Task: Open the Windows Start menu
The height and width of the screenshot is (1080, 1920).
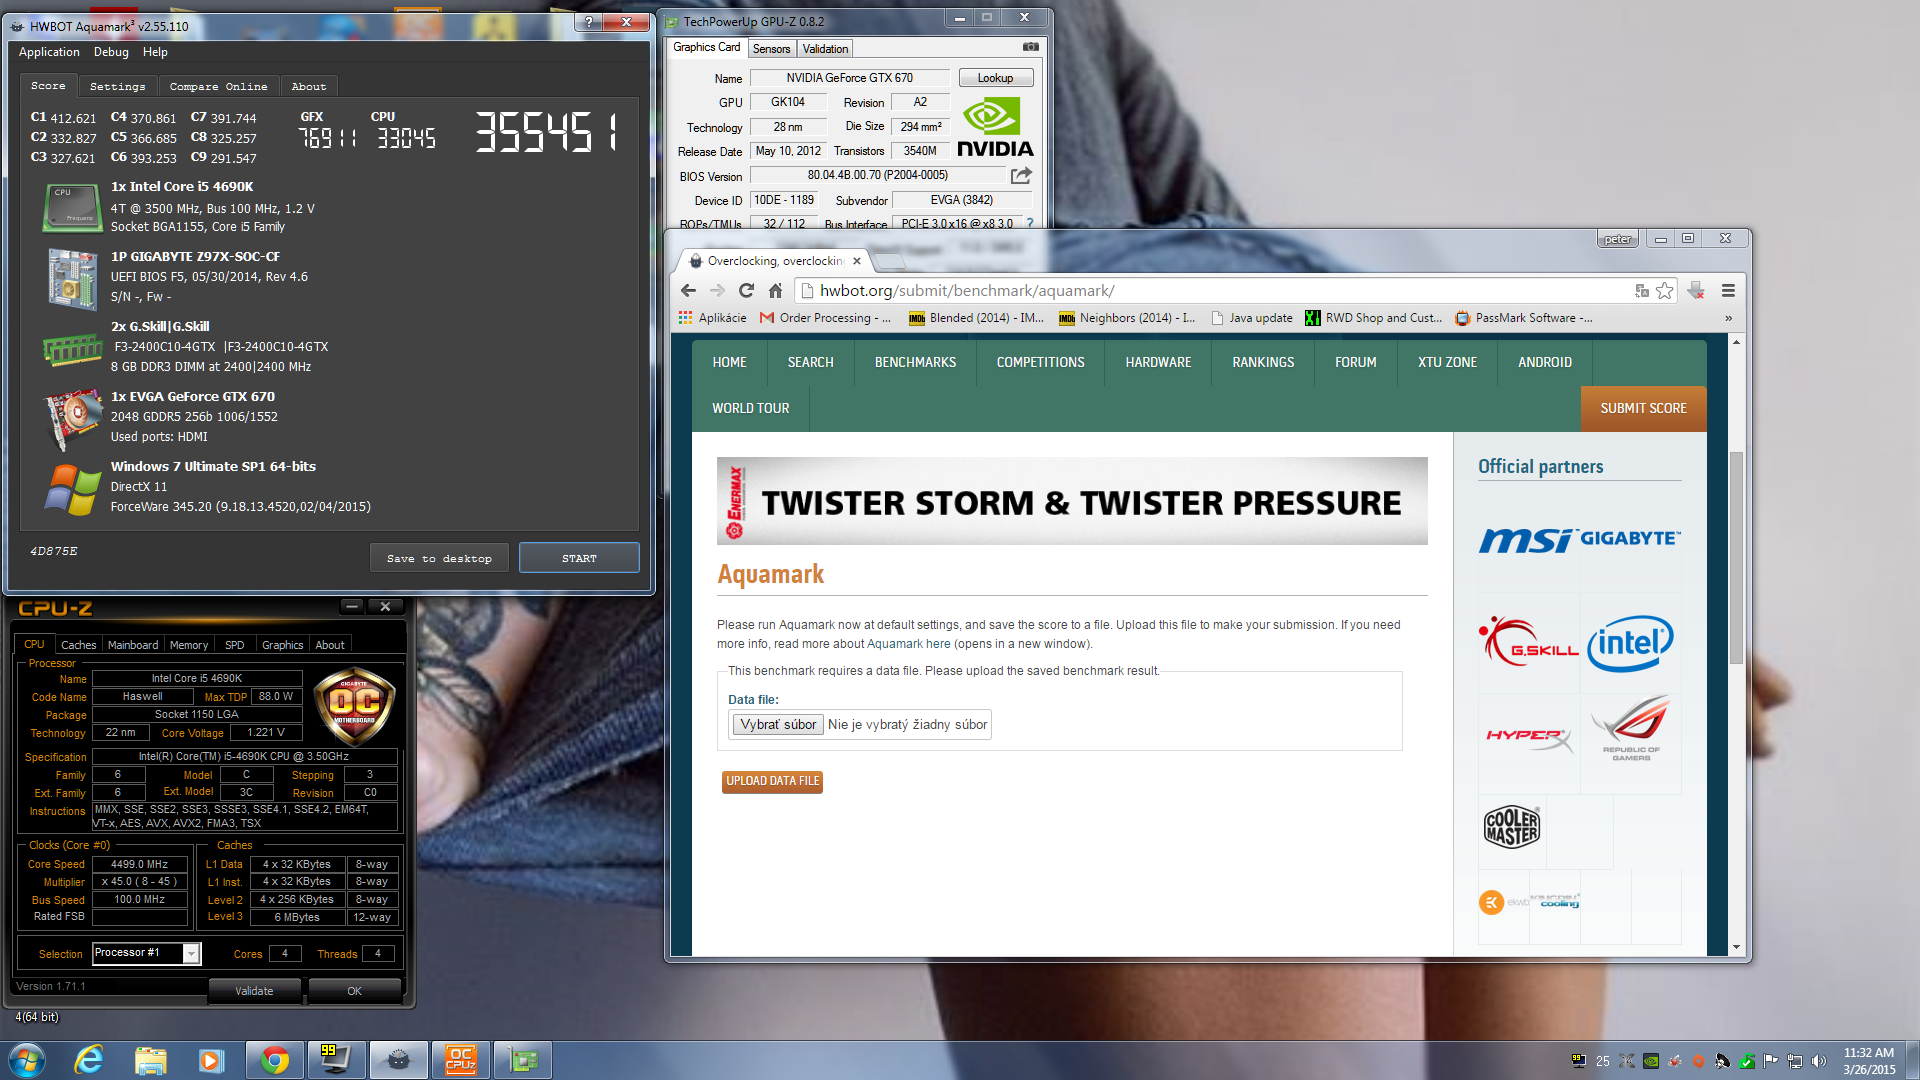Action: [27, 1060]
